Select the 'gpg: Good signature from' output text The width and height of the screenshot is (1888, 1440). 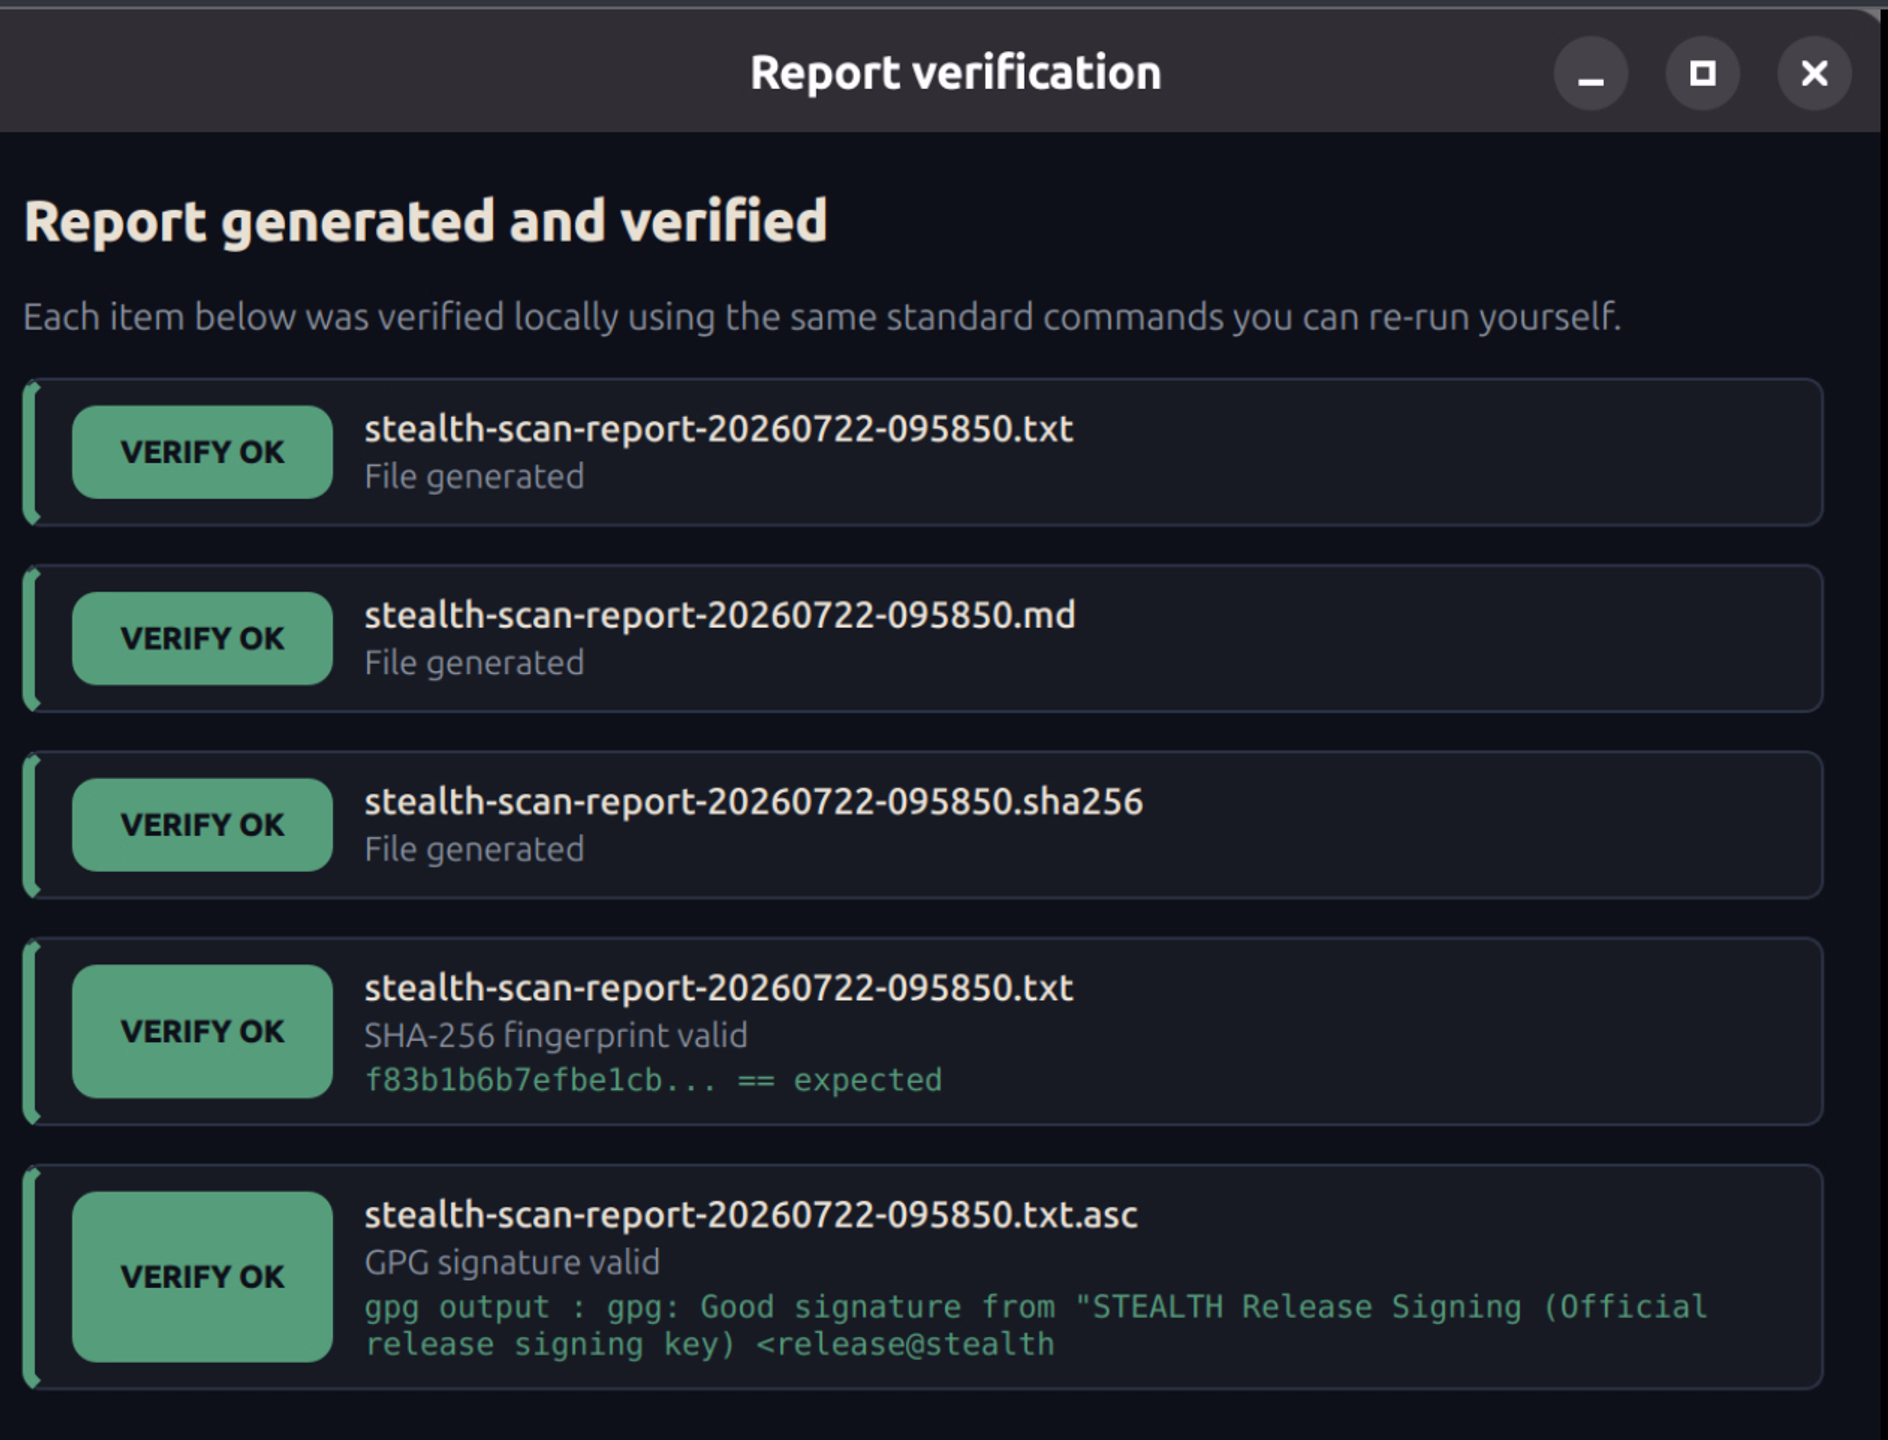(x=1036, y=1325)
